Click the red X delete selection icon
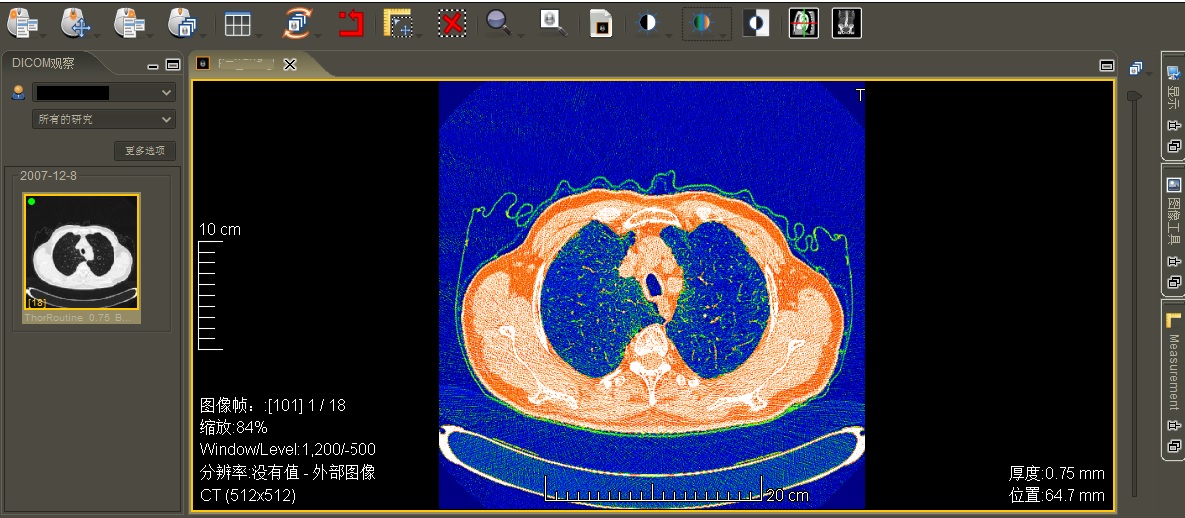 tap(452, 23)
